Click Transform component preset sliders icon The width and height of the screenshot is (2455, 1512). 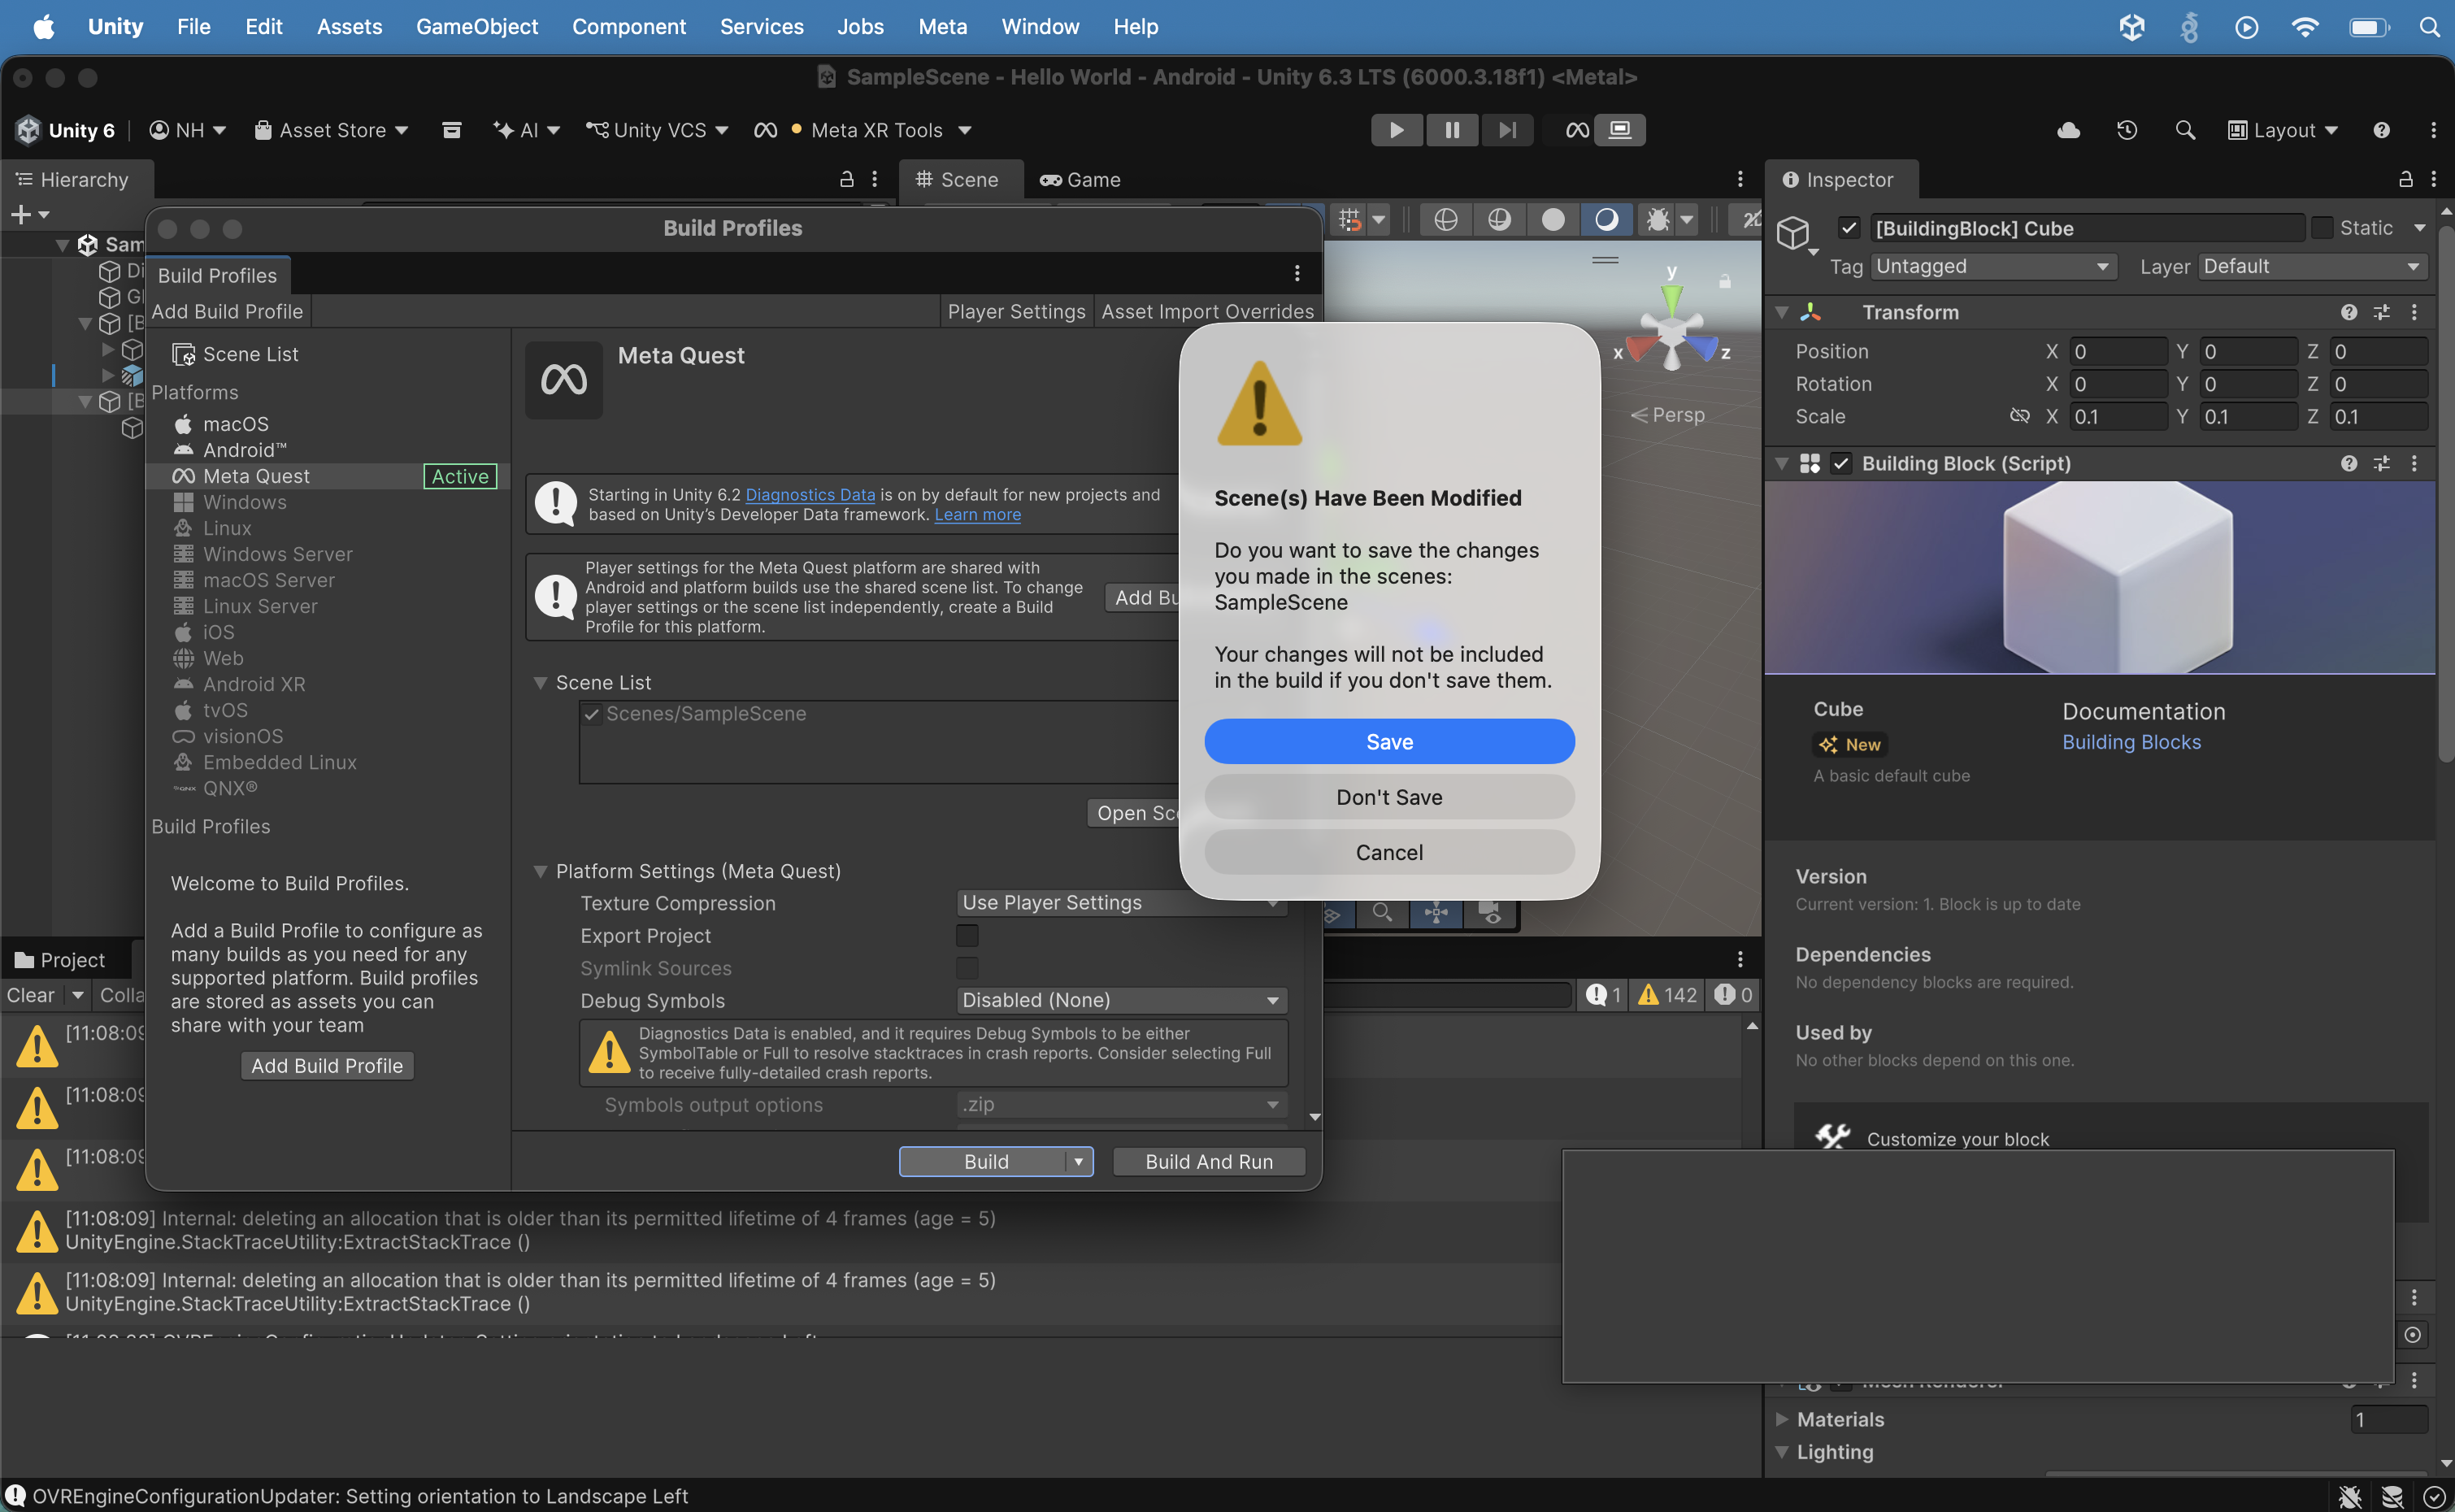(2381, 312)
